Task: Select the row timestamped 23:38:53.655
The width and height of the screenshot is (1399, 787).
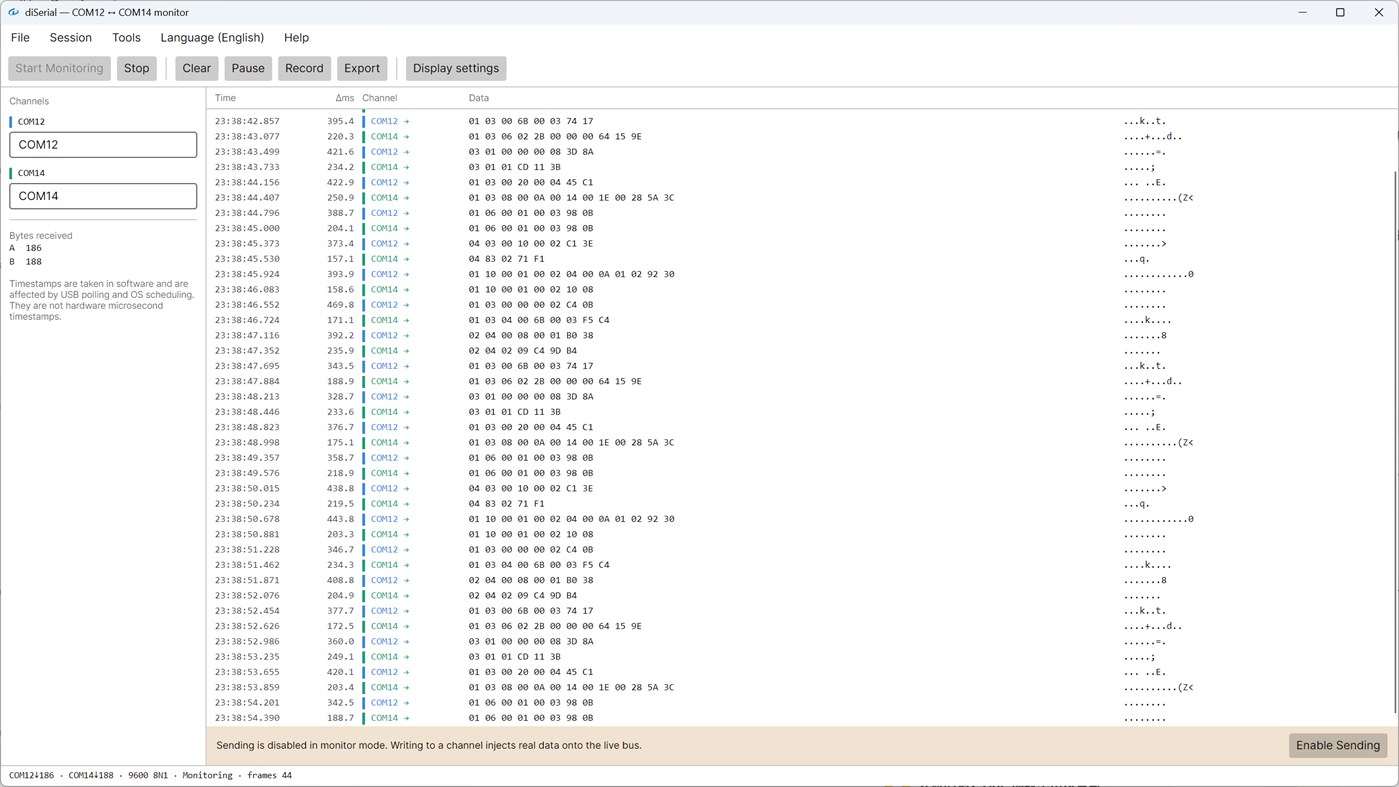Action: tap(800, 672)
